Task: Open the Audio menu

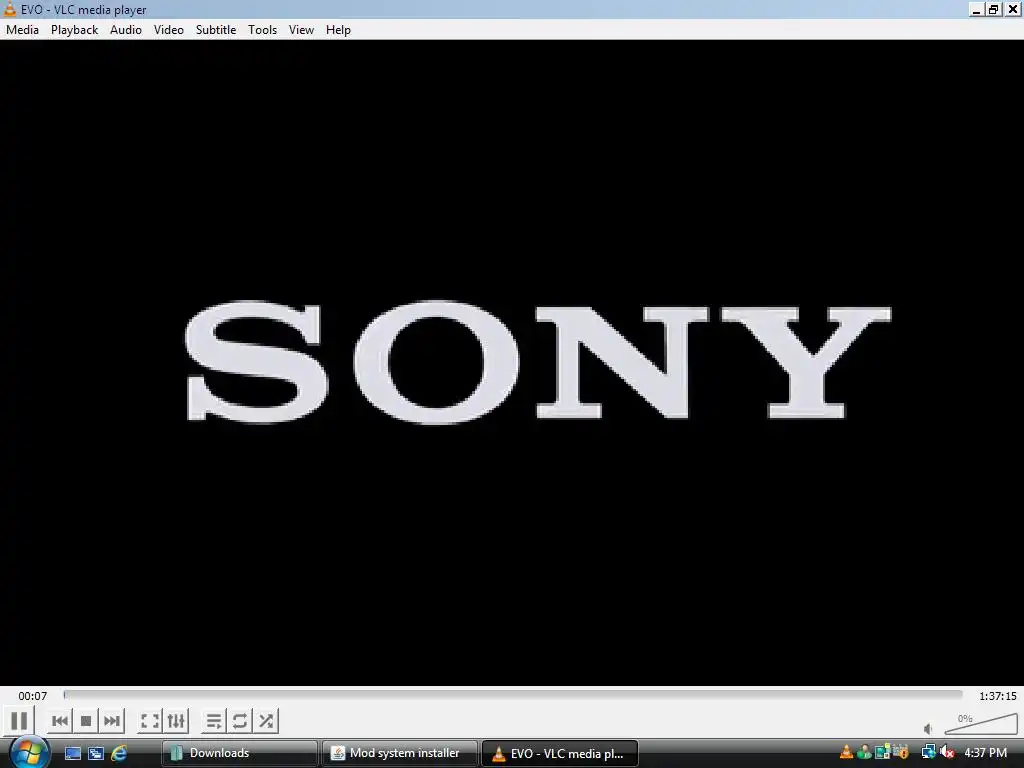Action: point(126,30)
